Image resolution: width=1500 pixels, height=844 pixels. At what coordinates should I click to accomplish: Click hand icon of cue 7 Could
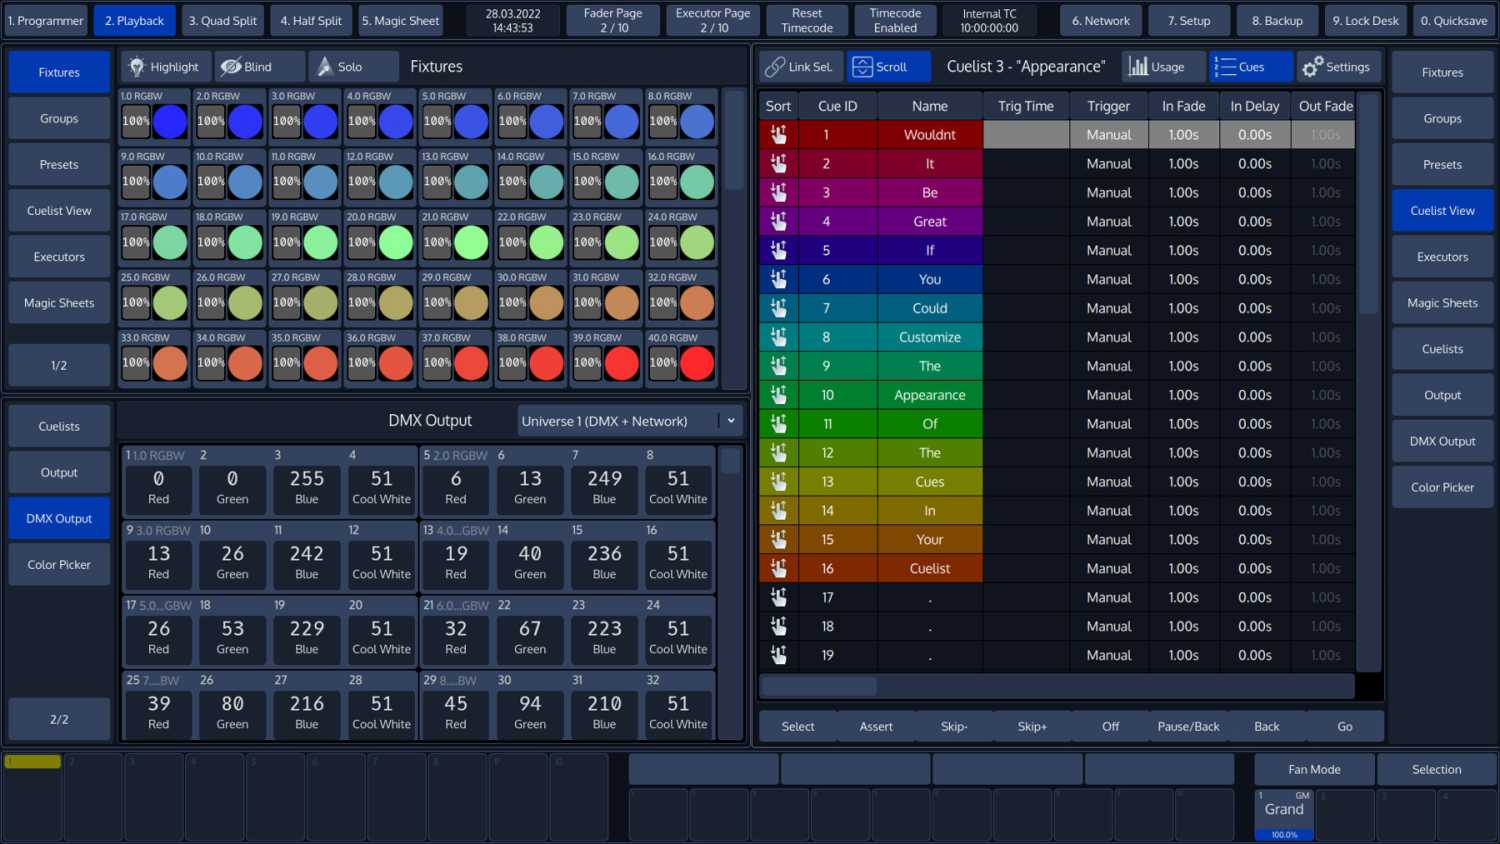(x=778, y=309)
